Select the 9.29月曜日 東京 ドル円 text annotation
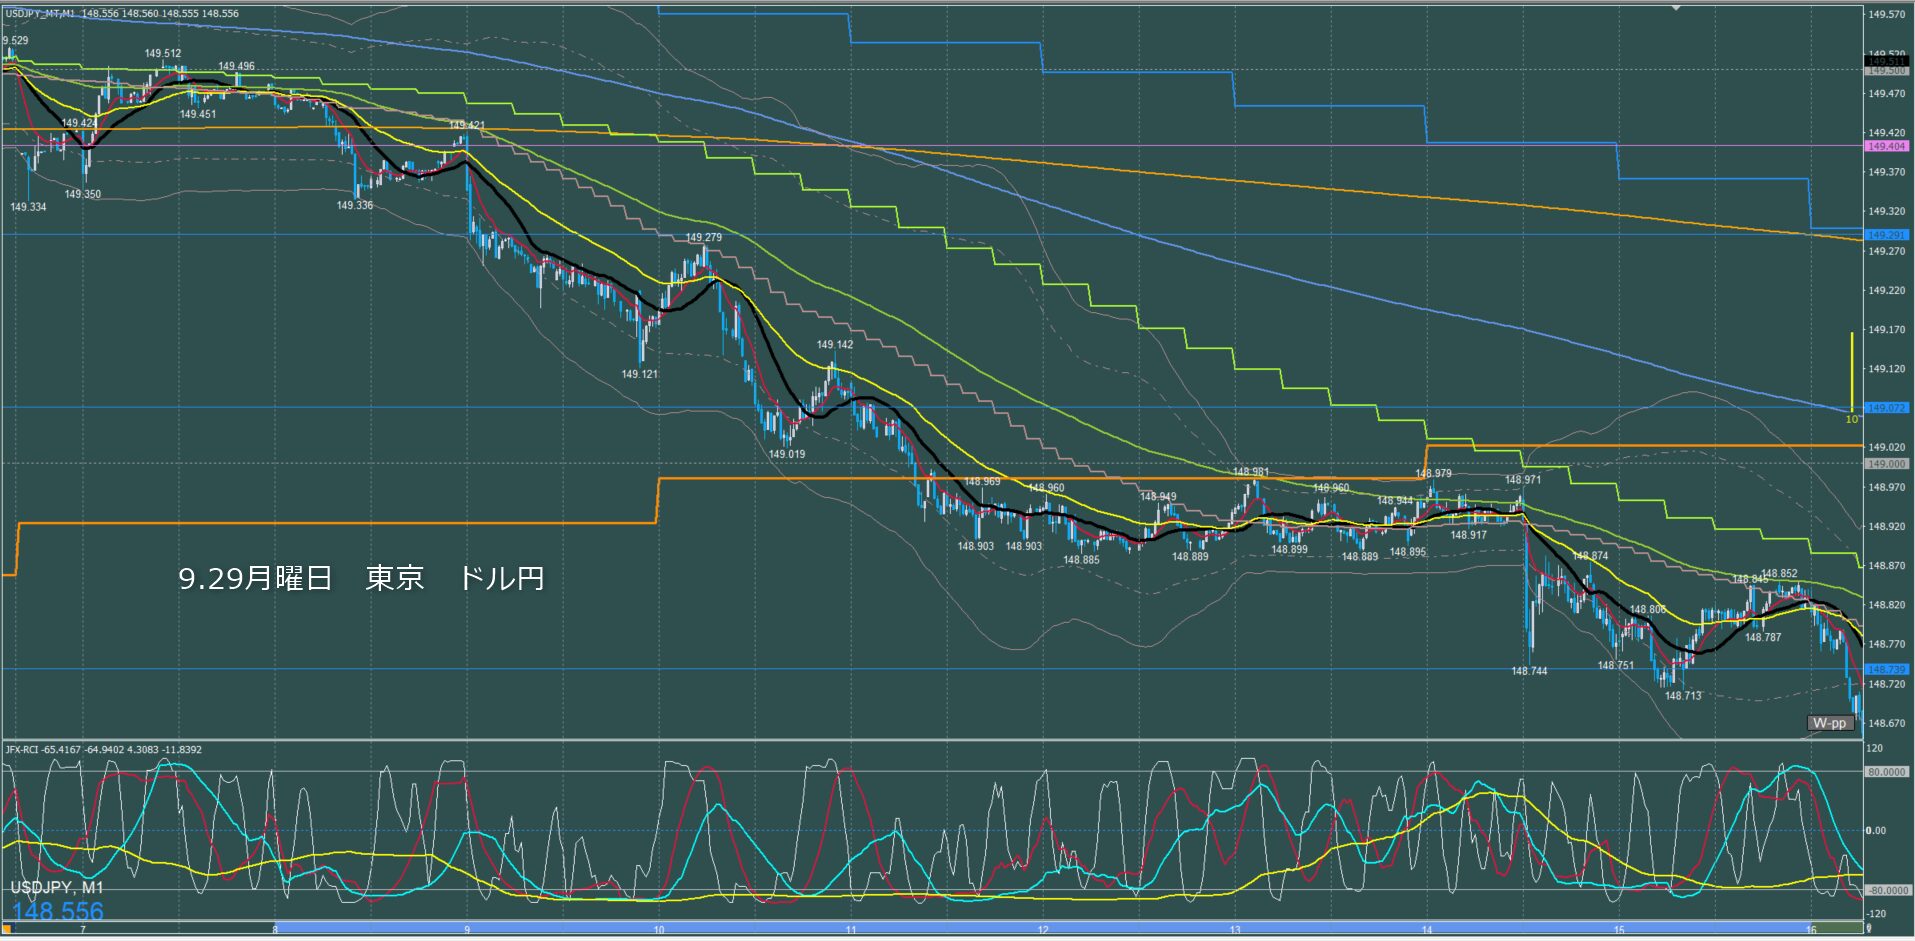This screenshot has width=1915, height=941. [361, 579]
